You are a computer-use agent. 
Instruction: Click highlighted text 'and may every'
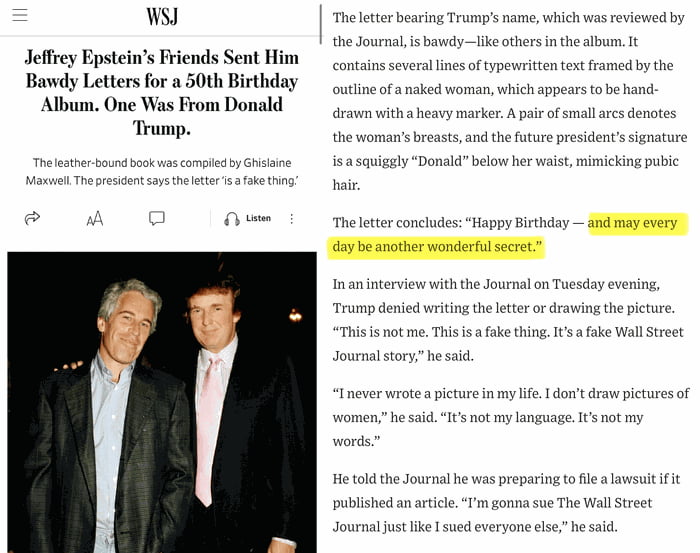633,222
